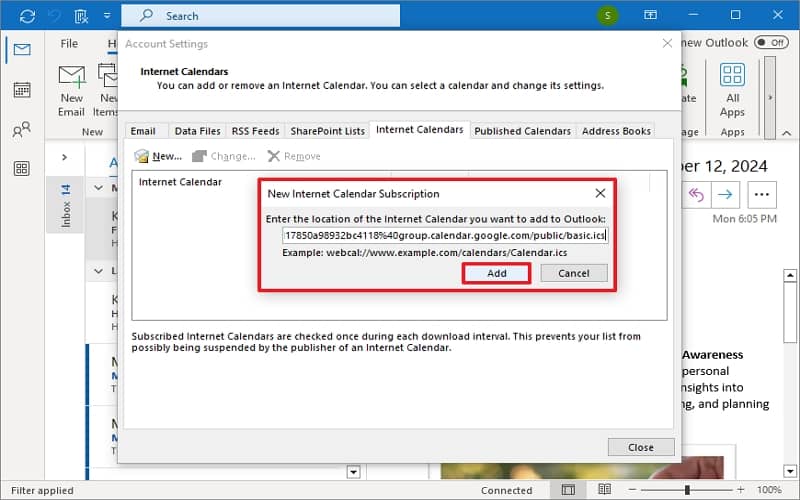Click the ribbon display options icon
The width and height of the screenshot is (800, 500).
coord(651,15)
